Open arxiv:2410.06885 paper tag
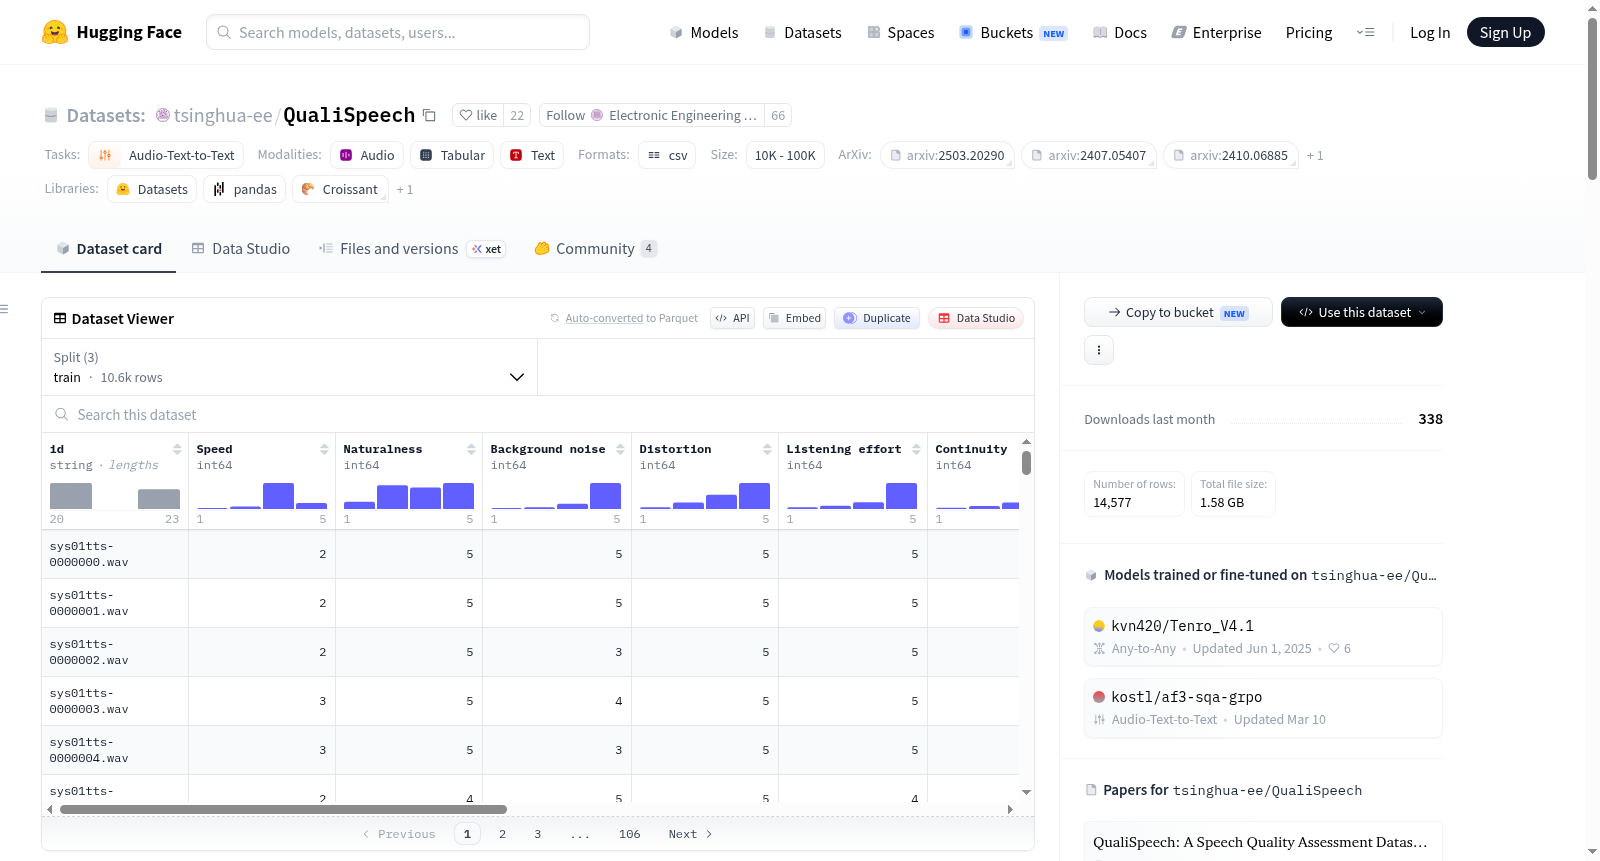1600x861 pixels. pyautogui.click(x=1230, y=155)
